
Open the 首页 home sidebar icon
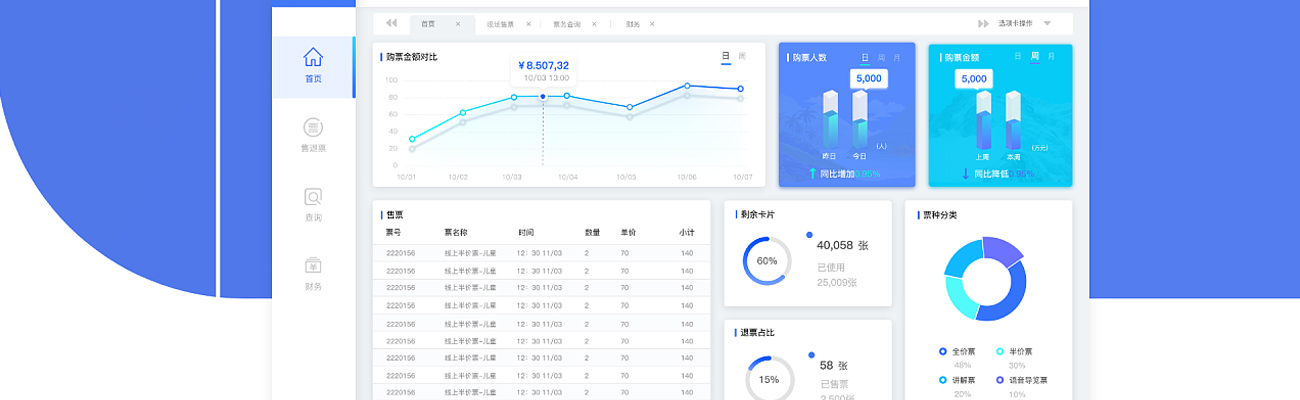[x=313, y=57]
